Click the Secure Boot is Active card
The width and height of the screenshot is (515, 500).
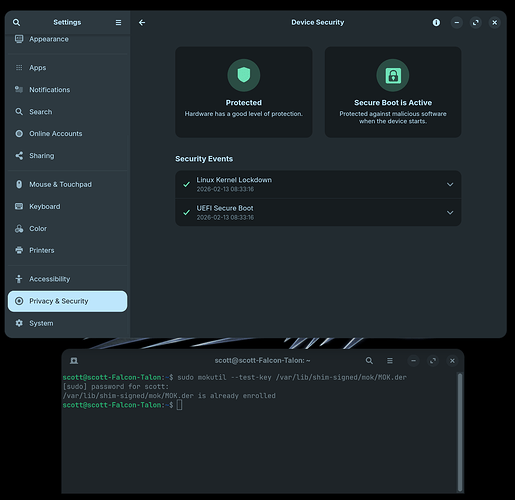393,92
